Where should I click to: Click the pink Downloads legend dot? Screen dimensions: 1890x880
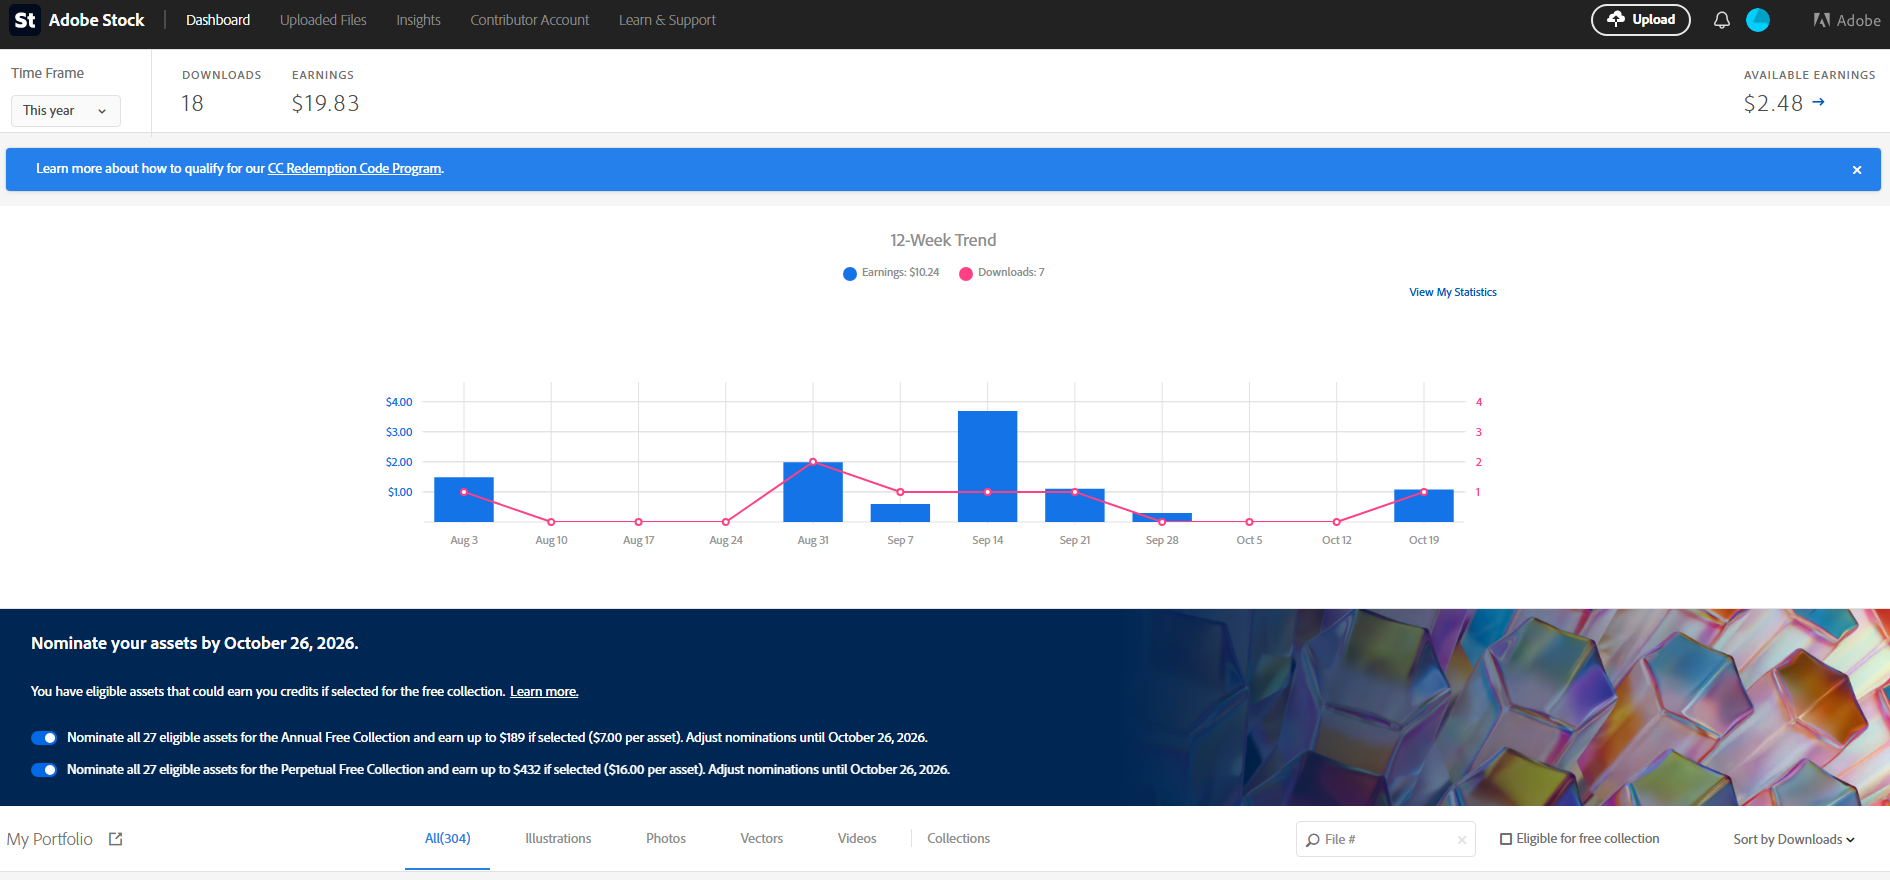click(966, 274)
